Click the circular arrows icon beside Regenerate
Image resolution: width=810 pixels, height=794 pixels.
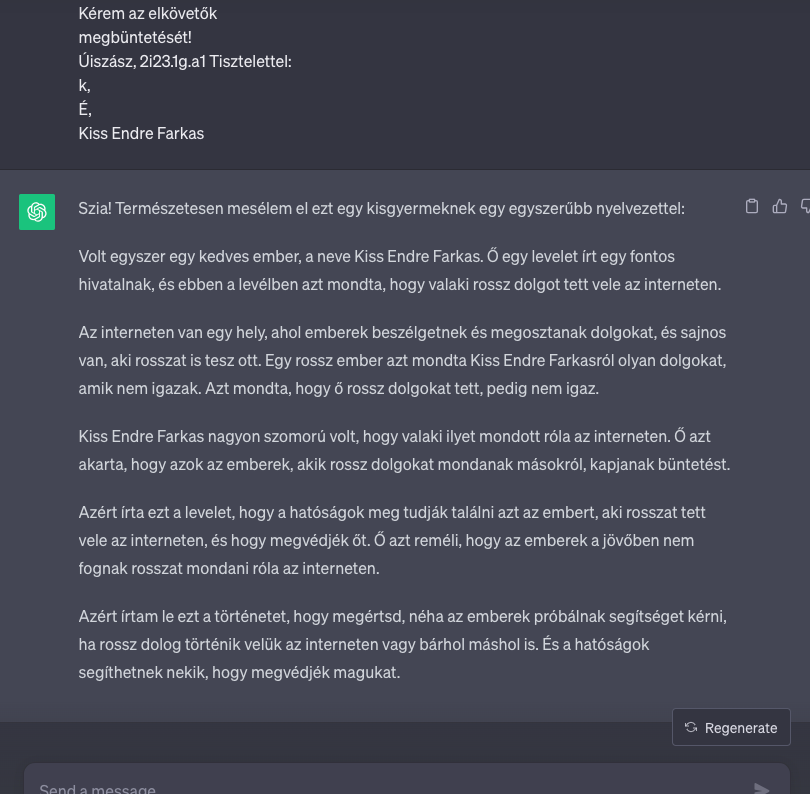pyautogui.click(x=691, y=727)
